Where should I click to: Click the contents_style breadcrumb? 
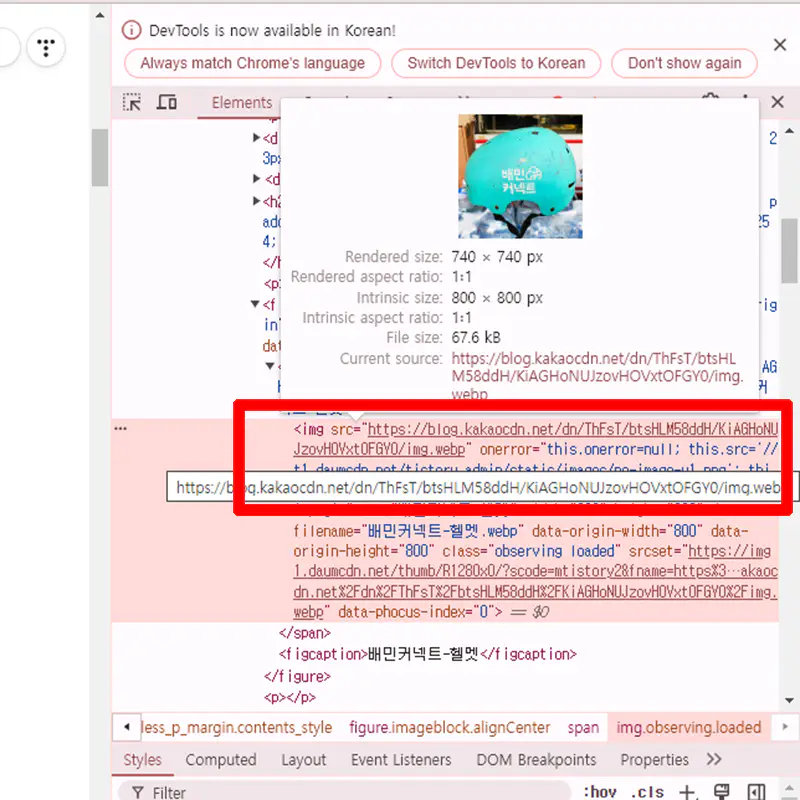pos(236,728)
